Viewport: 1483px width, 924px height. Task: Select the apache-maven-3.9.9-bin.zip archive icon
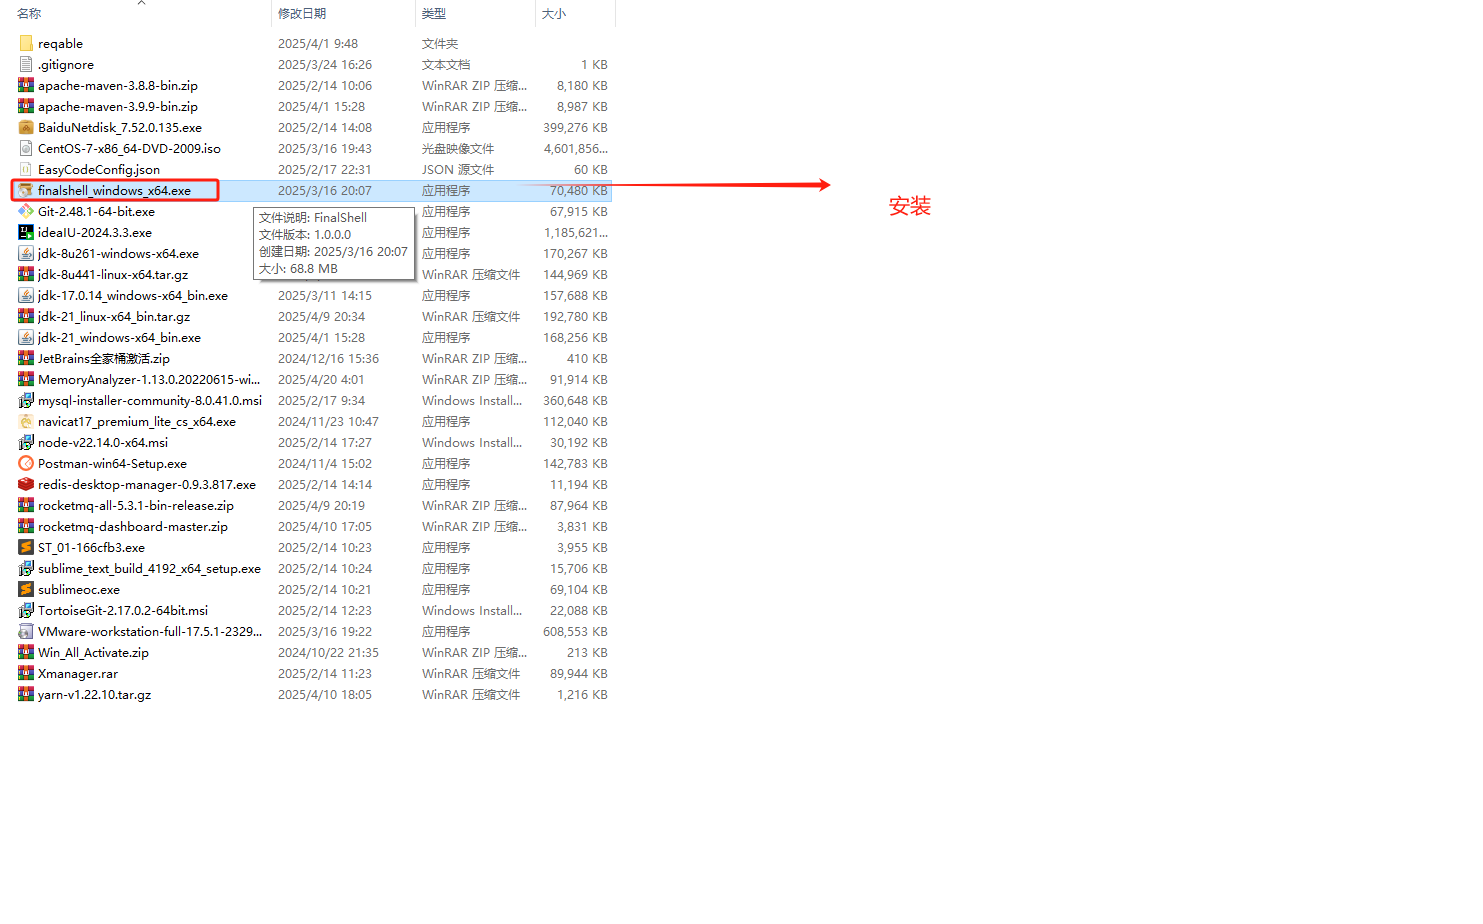26,106
